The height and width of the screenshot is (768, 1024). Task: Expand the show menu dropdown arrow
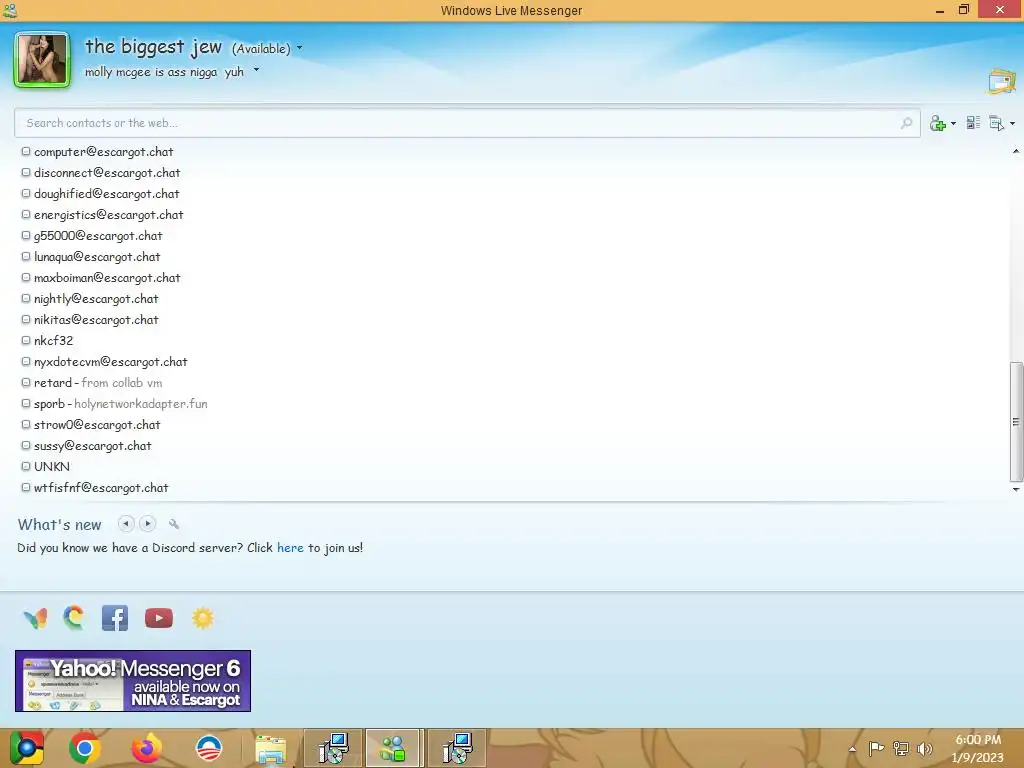pos(1012,123)
